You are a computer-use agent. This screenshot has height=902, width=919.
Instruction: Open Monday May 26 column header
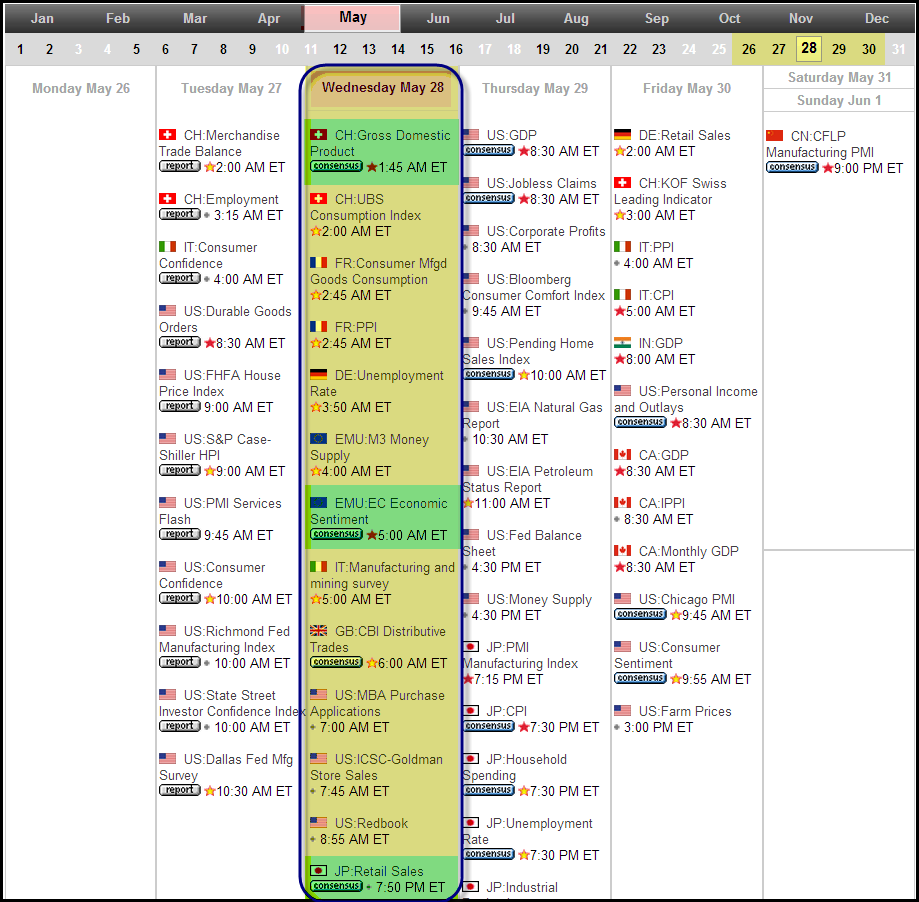(81, 89)
